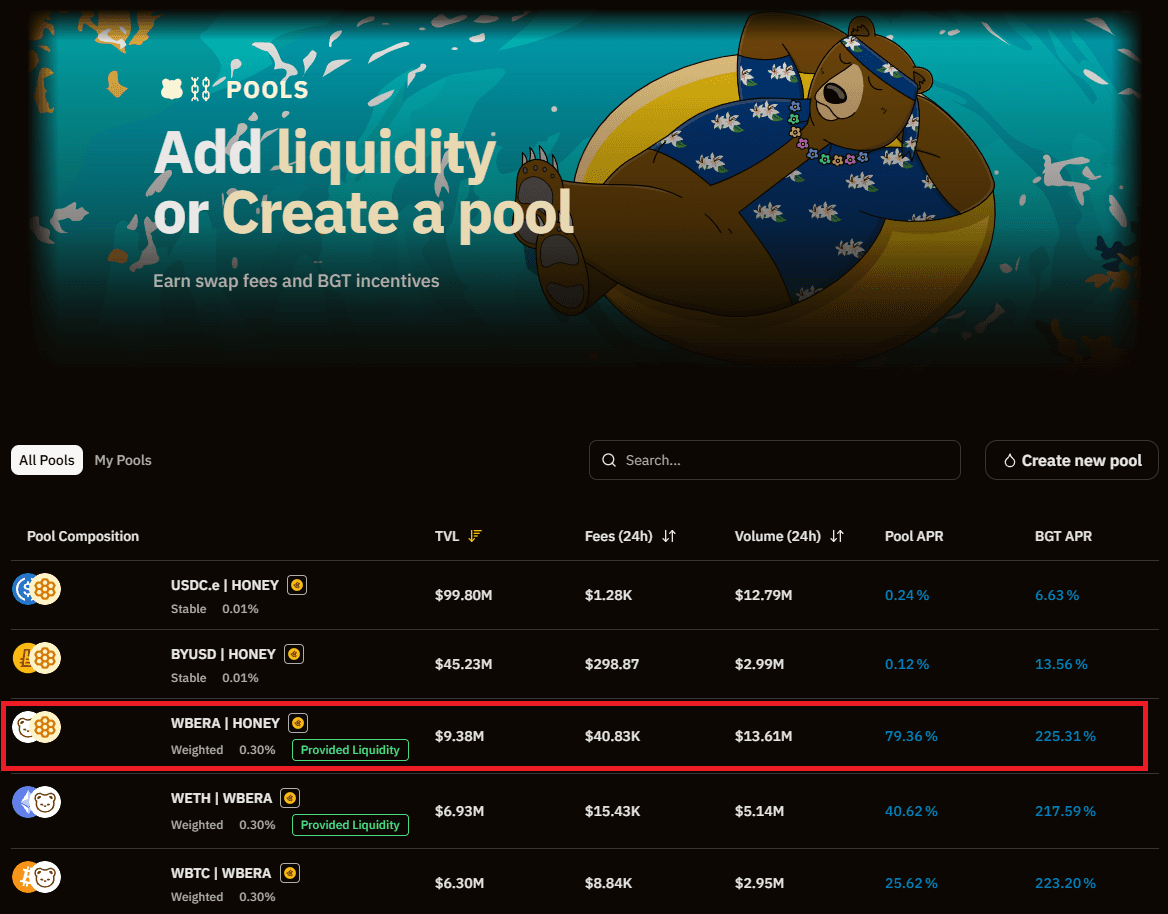Click the Provided Liquidity badge on WETH | WBERA
Image resolution: width=1168 pixels, height=914 pixels.
(x=350, y=825)
